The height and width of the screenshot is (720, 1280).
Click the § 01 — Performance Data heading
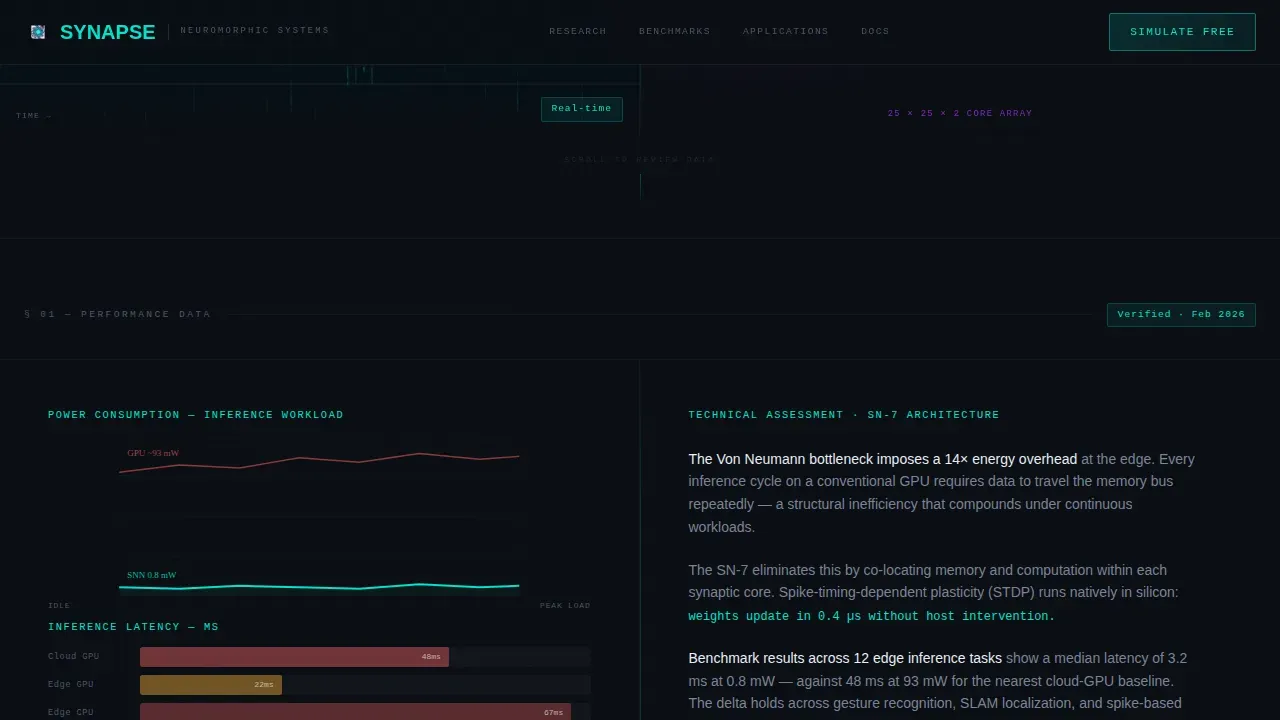118,314
